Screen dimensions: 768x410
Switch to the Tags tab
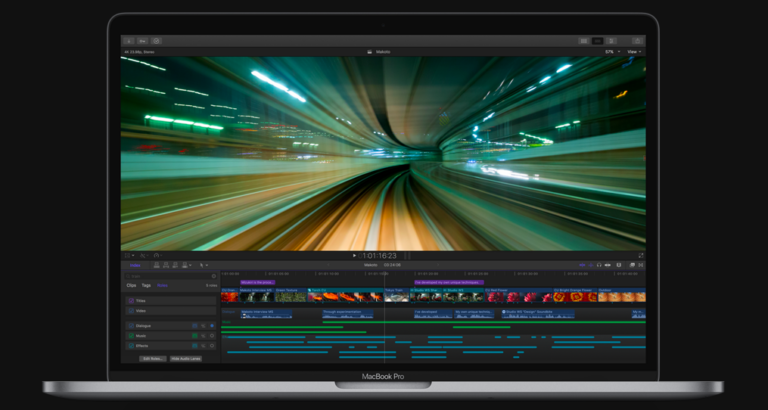tap(146, 285)
